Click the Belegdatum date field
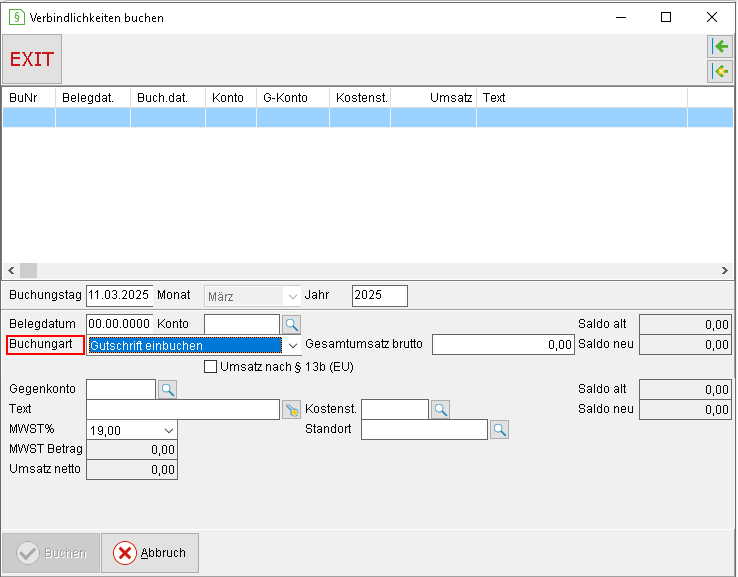Image resolution: width=738 pixels, height=577 pixels. click(120, 324)
